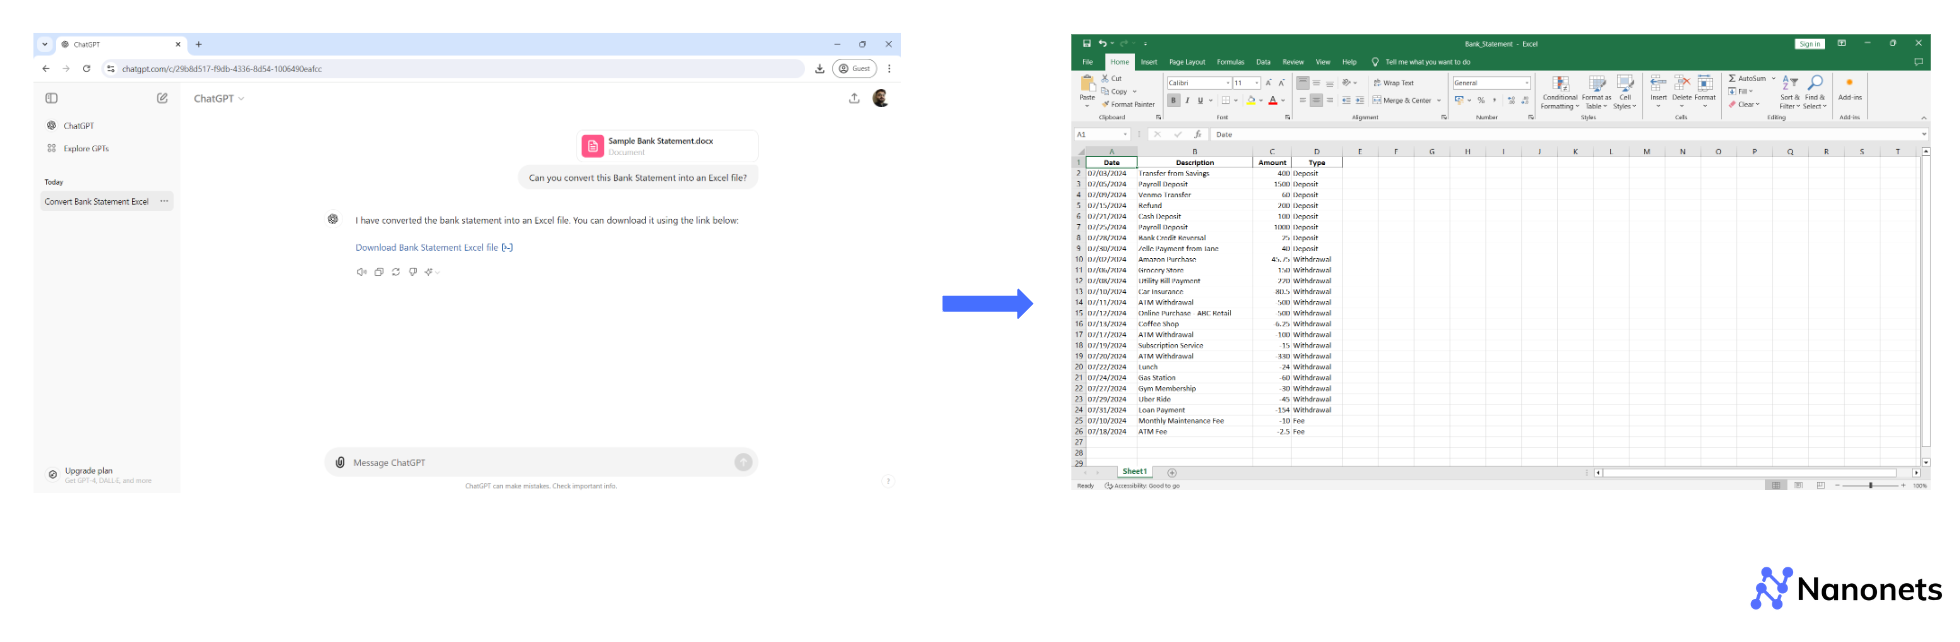Open Conditional Formatting in the Styles group
The height and width of the screenshot is (642, 1960).
(1560, 92)
